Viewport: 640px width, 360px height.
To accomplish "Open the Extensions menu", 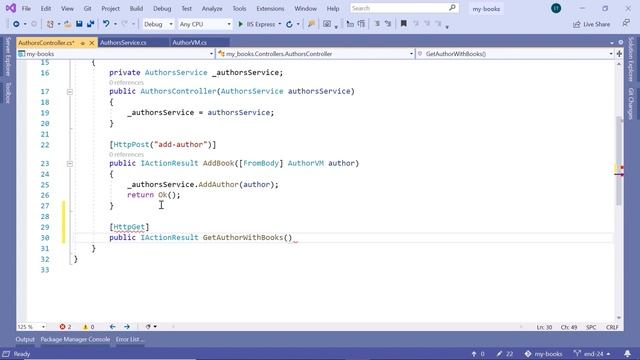I will (270, 9).
